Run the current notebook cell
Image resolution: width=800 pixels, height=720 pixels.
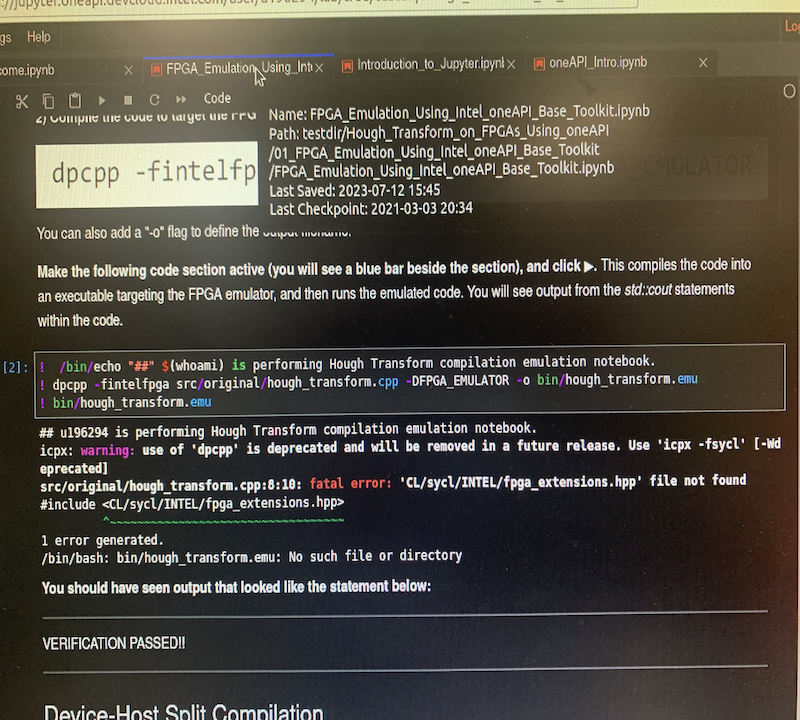[101, 98]
